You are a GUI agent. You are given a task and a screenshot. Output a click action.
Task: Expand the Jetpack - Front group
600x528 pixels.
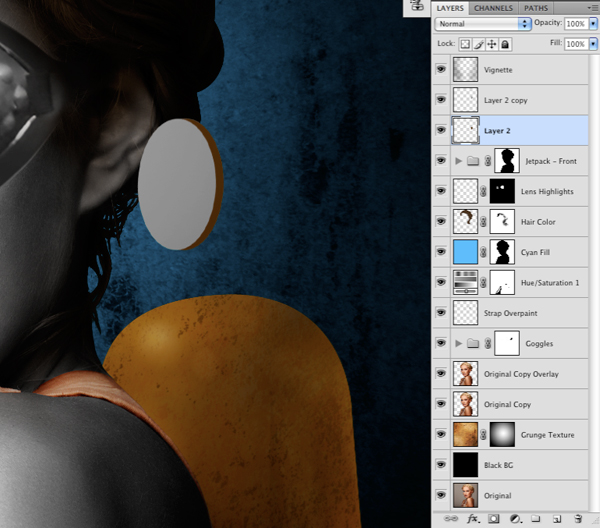click(458, 161)
